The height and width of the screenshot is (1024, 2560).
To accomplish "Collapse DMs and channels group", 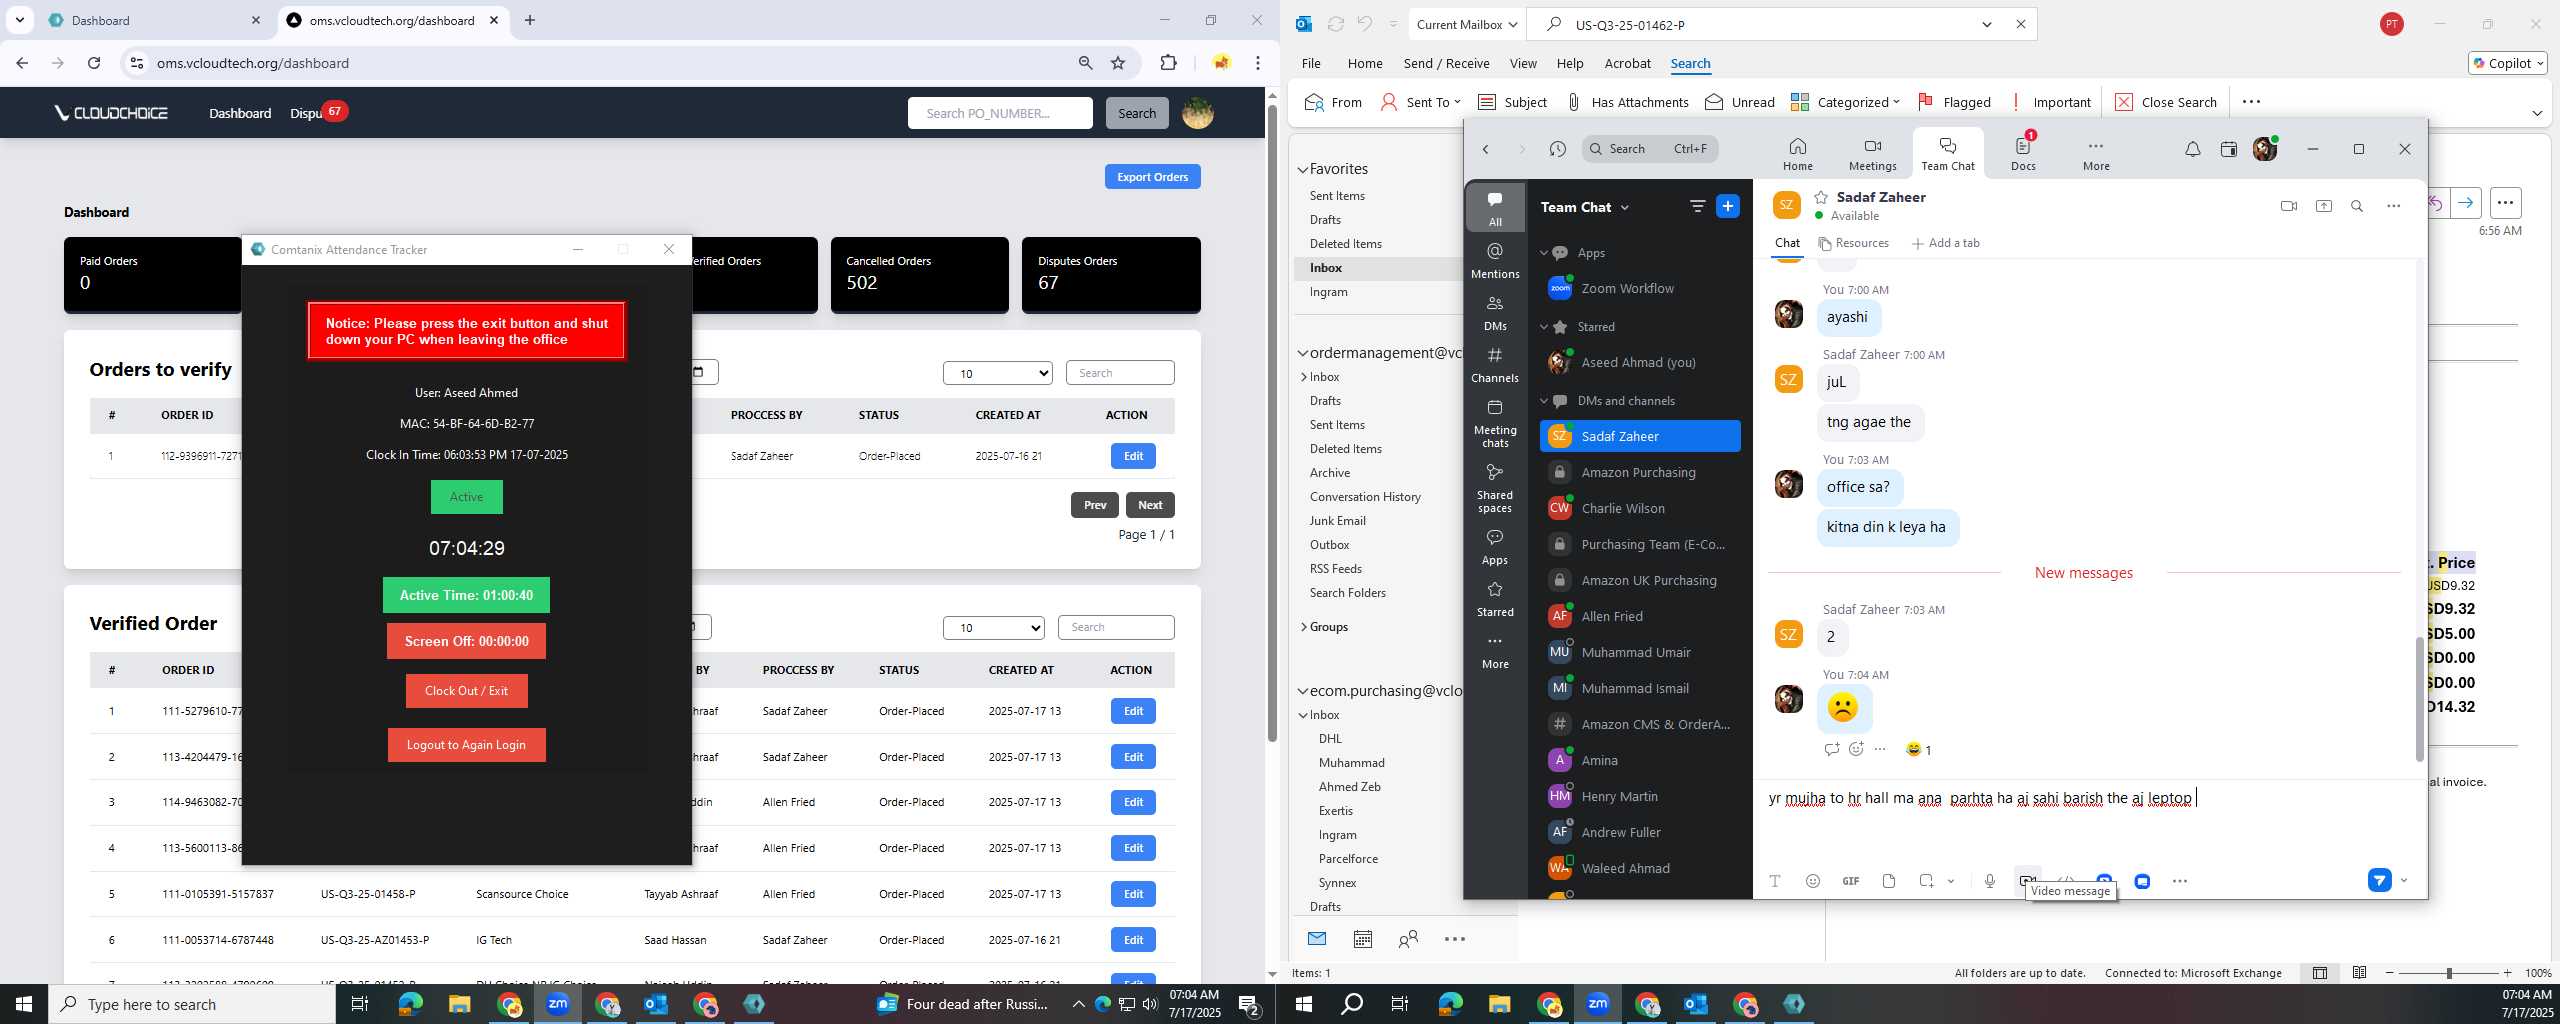I will 1544,401.
